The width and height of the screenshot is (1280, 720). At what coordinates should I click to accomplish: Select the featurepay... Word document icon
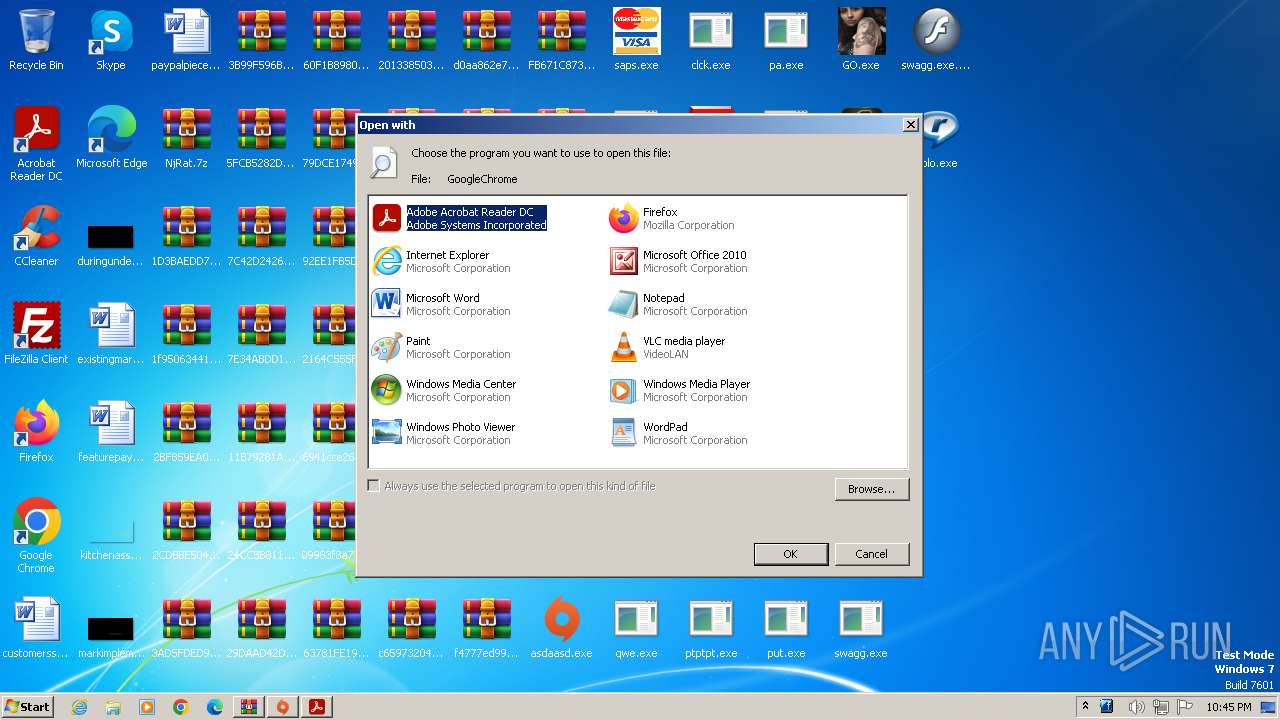click(111, 432)
